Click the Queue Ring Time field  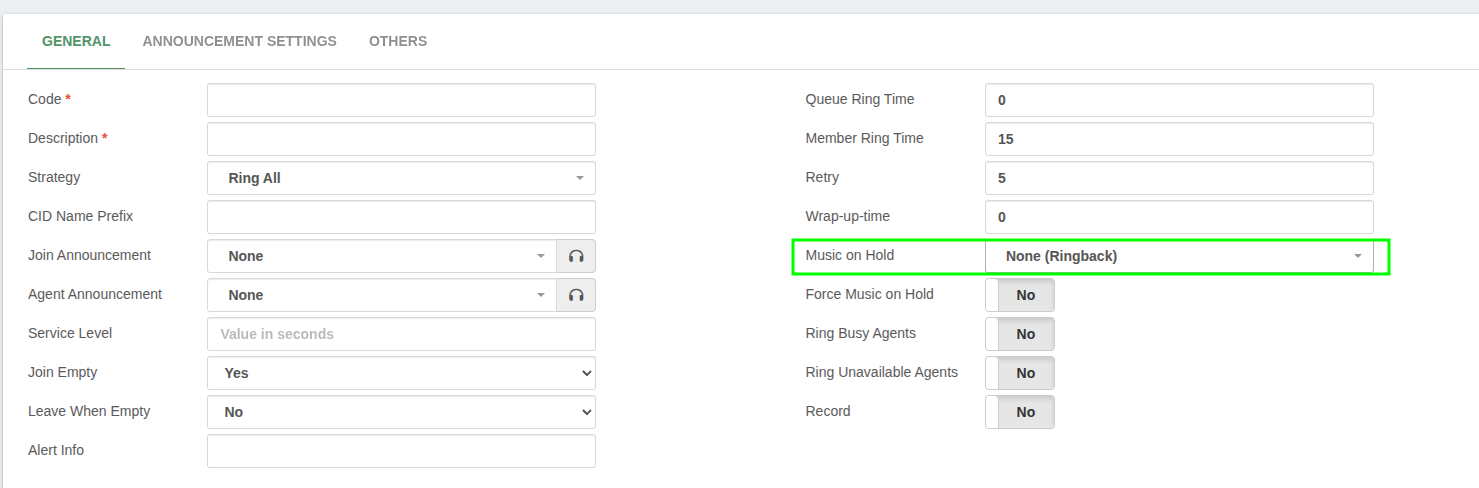[1179, 100]
